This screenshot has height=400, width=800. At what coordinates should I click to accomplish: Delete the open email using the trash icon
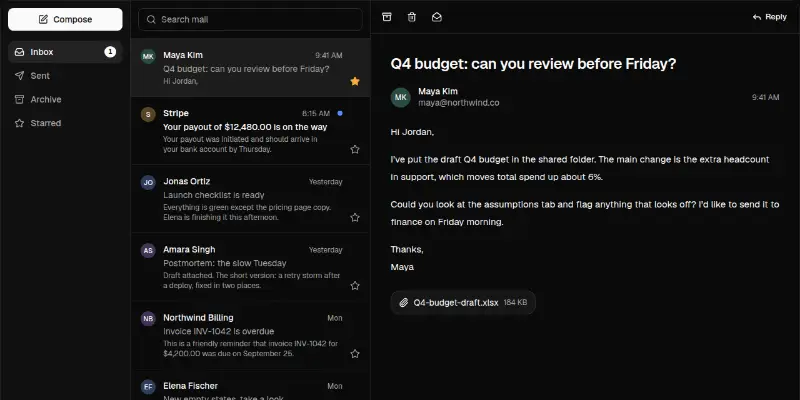tap(412, 17)
